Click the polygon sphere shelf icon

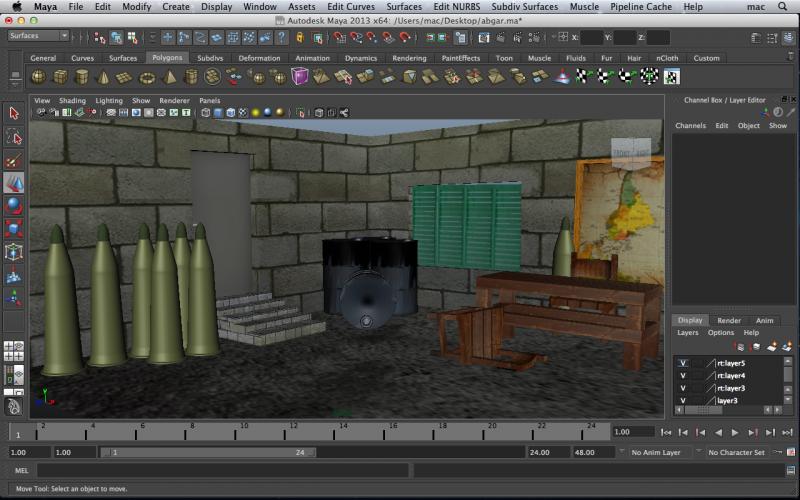click(x=38, y=77)
